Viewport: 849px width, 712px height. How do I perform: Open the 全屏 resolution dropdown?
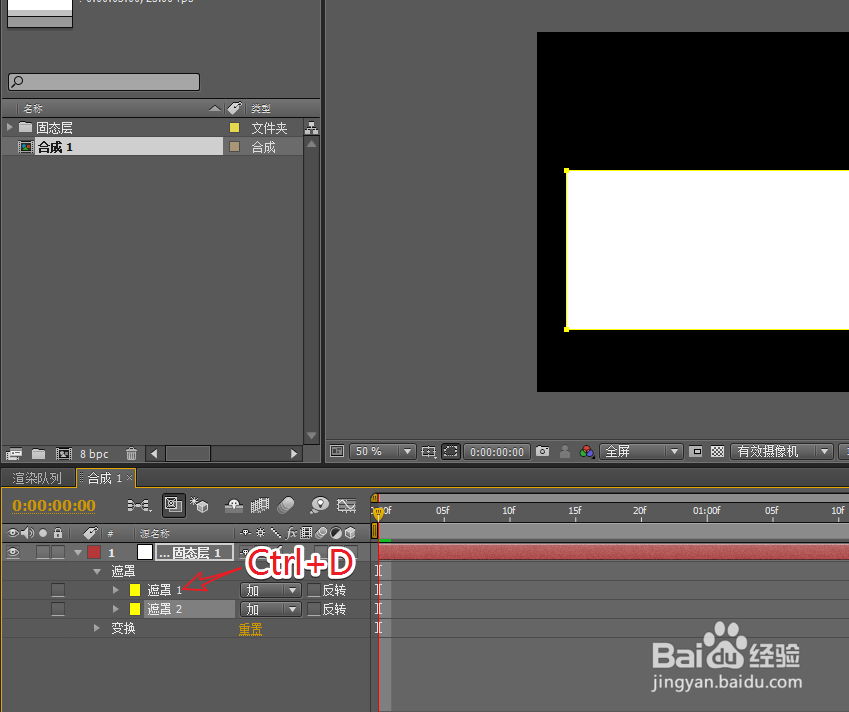pyautogui.click(x=641, y=452)
